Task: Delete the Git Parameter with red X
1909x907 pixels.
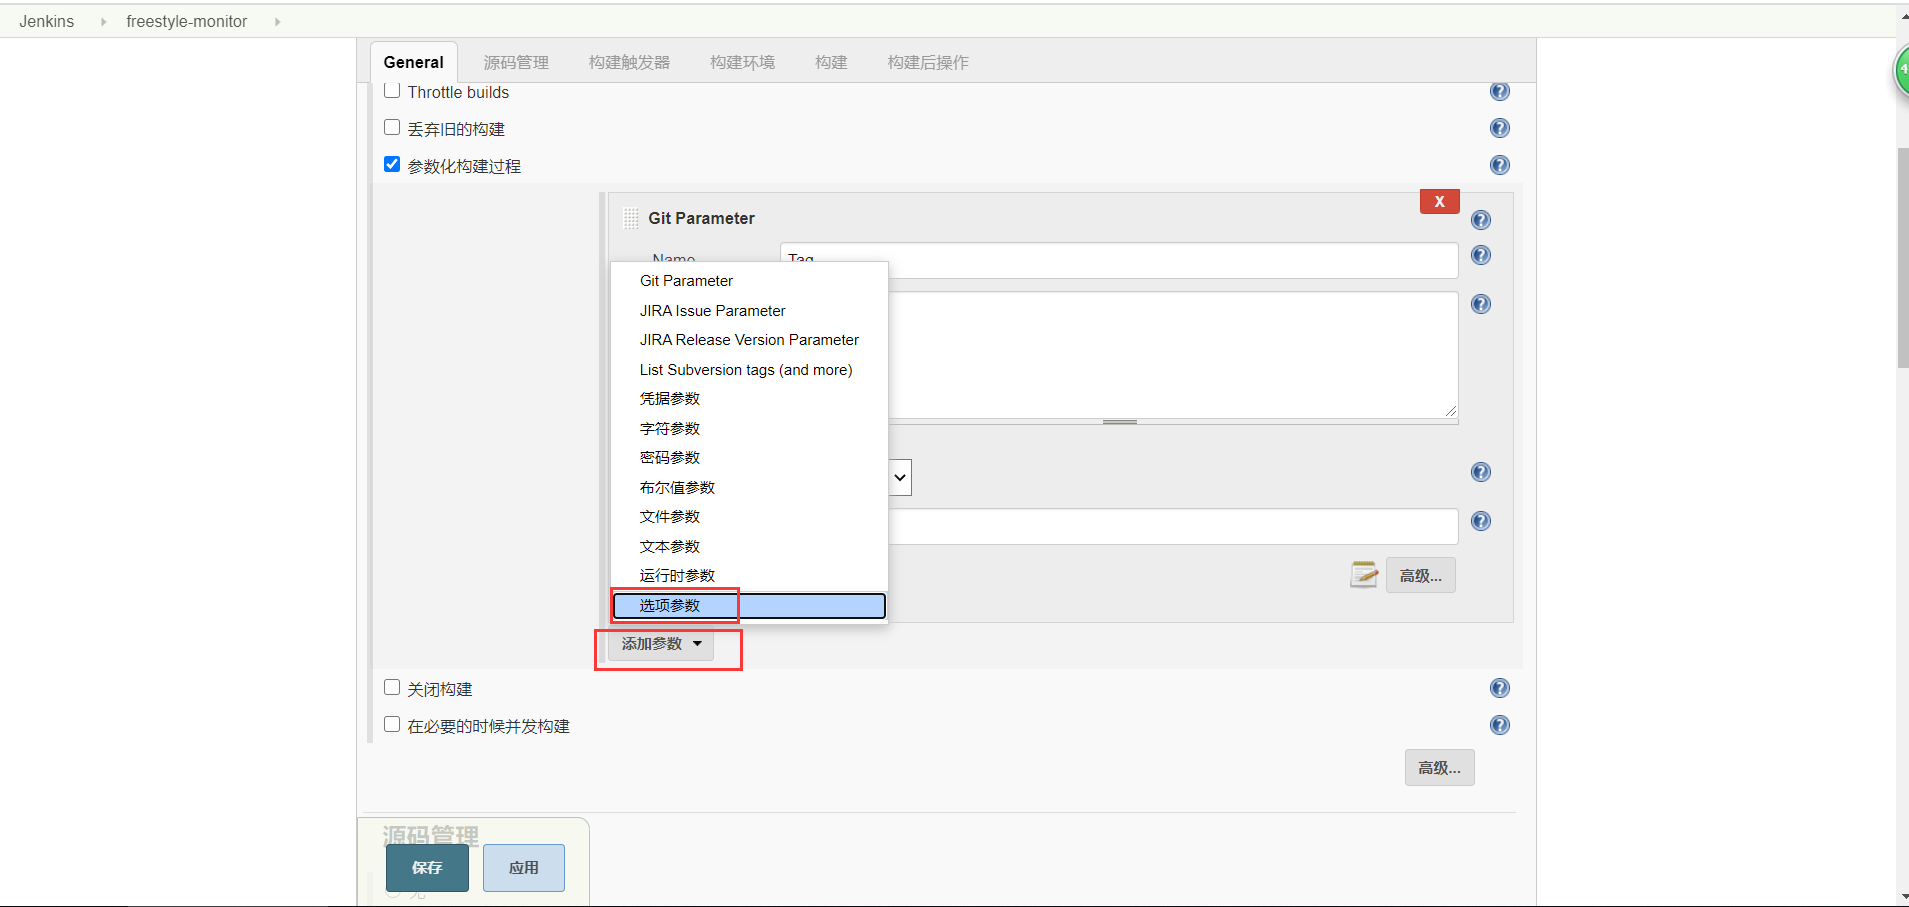Action: point(1439,201)
